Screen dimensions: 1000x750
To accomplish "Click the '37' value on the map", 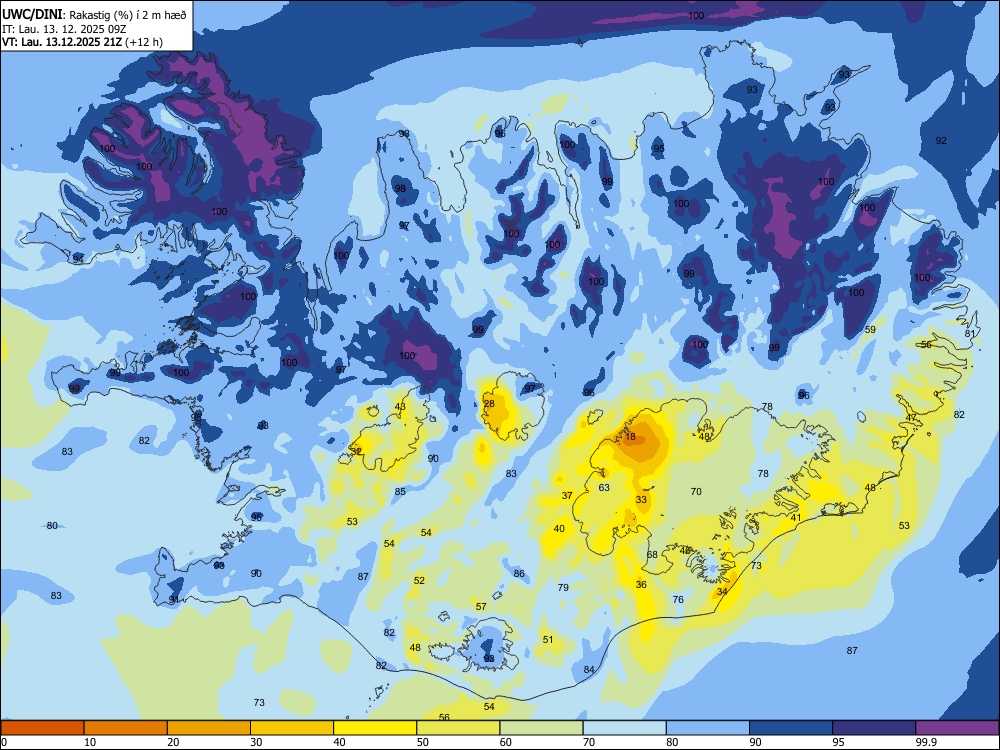I will [x=567, y=496].
